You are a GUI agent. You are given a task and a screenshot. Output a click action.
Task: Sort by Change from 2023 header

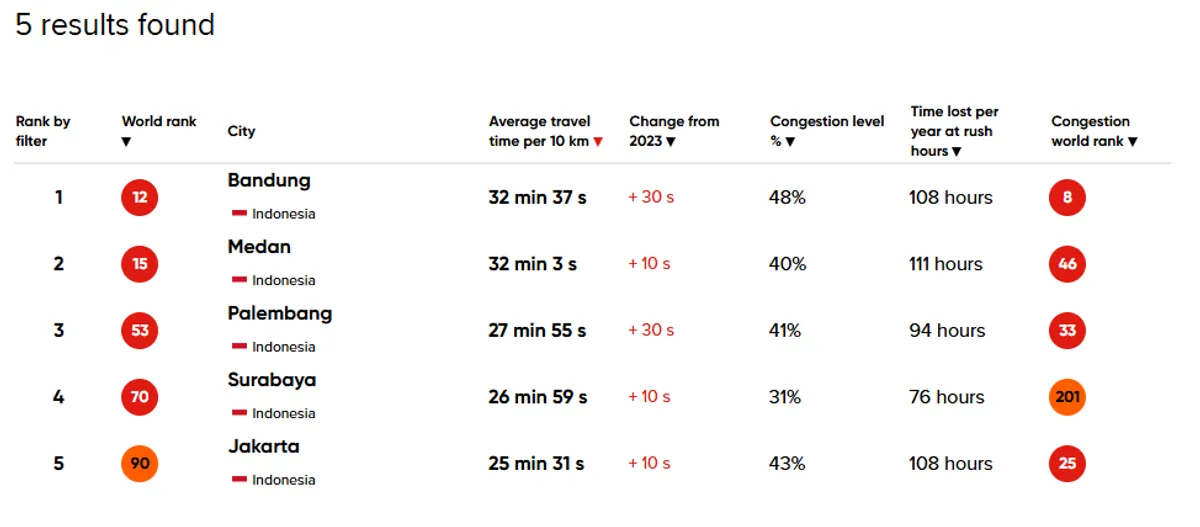(674, 131)
